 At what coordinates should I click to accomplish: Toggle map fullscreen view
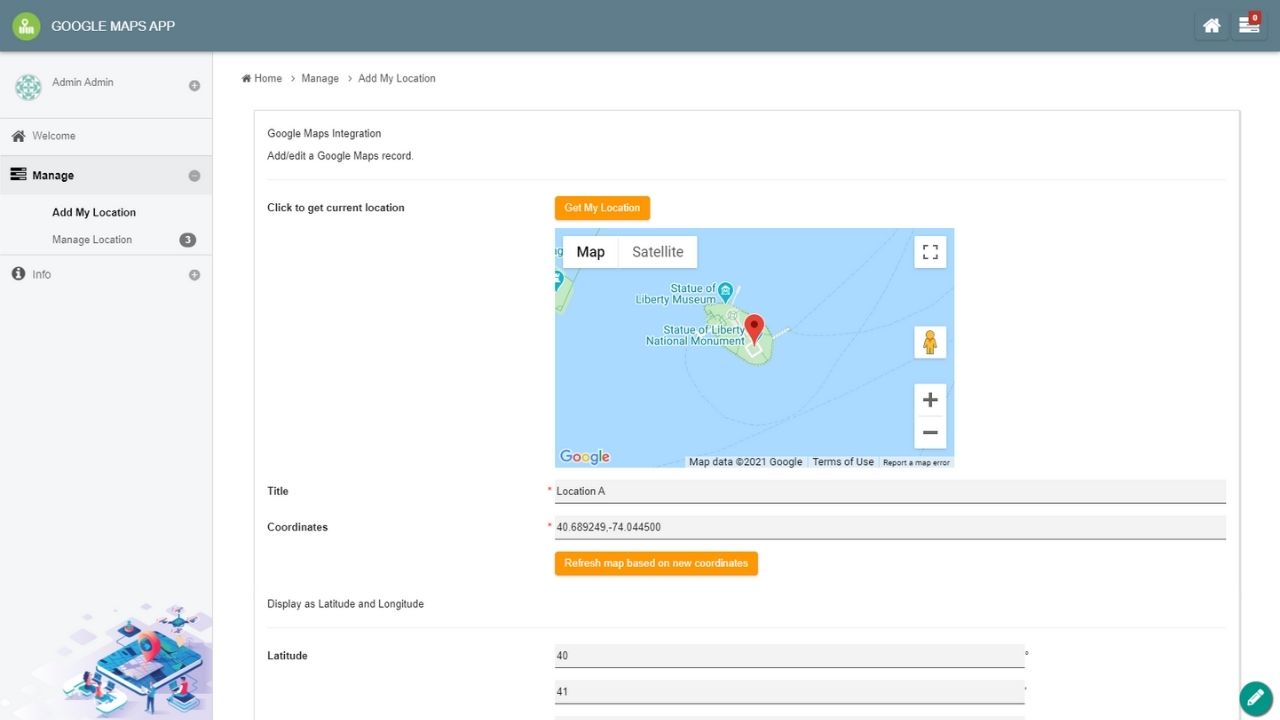[x=930, y=252]
